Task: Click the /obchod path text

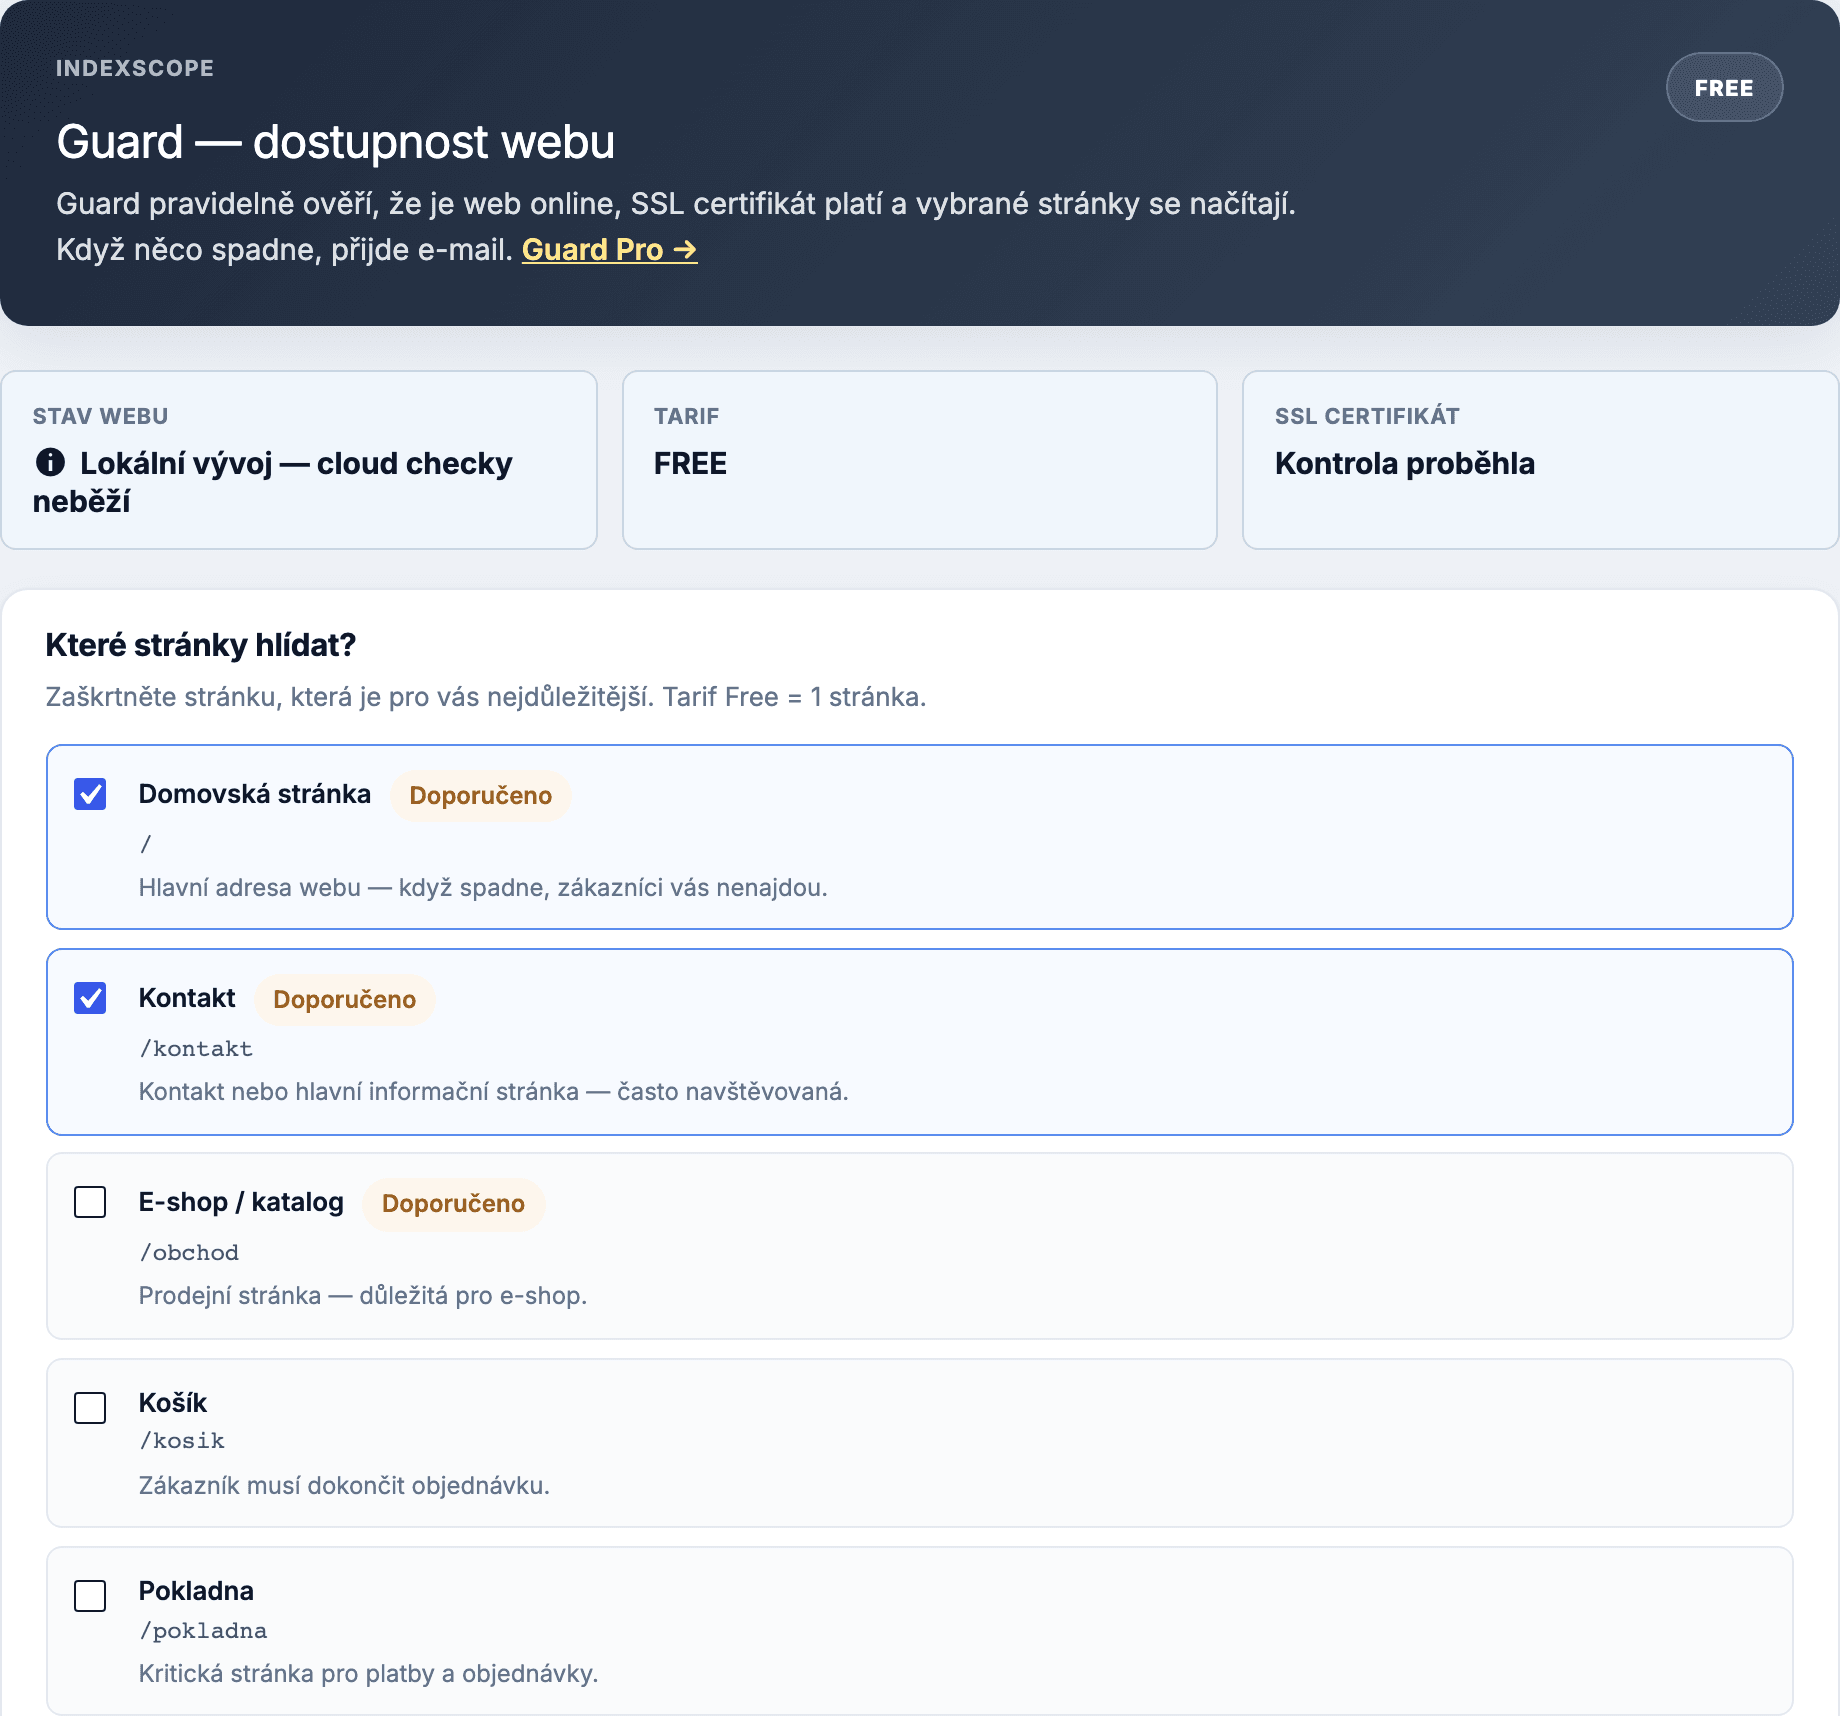Action: [189, 1253]
